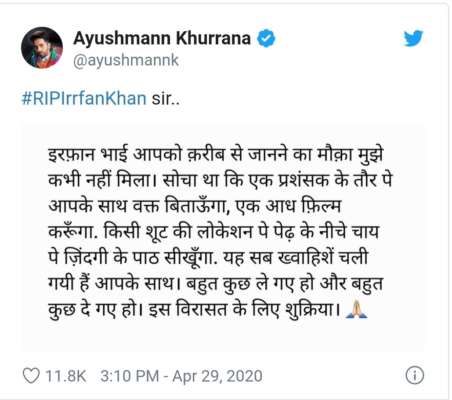Like the tweet with the heart icon
Viewport: 452px width, 400px height.
point(31,376)
